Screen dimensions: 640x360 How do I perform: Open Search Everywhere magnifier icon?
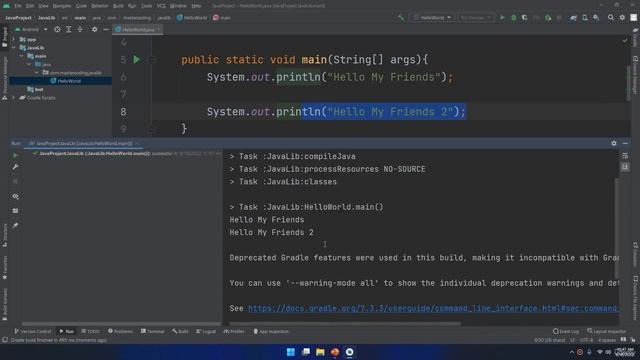coord(611,18)
